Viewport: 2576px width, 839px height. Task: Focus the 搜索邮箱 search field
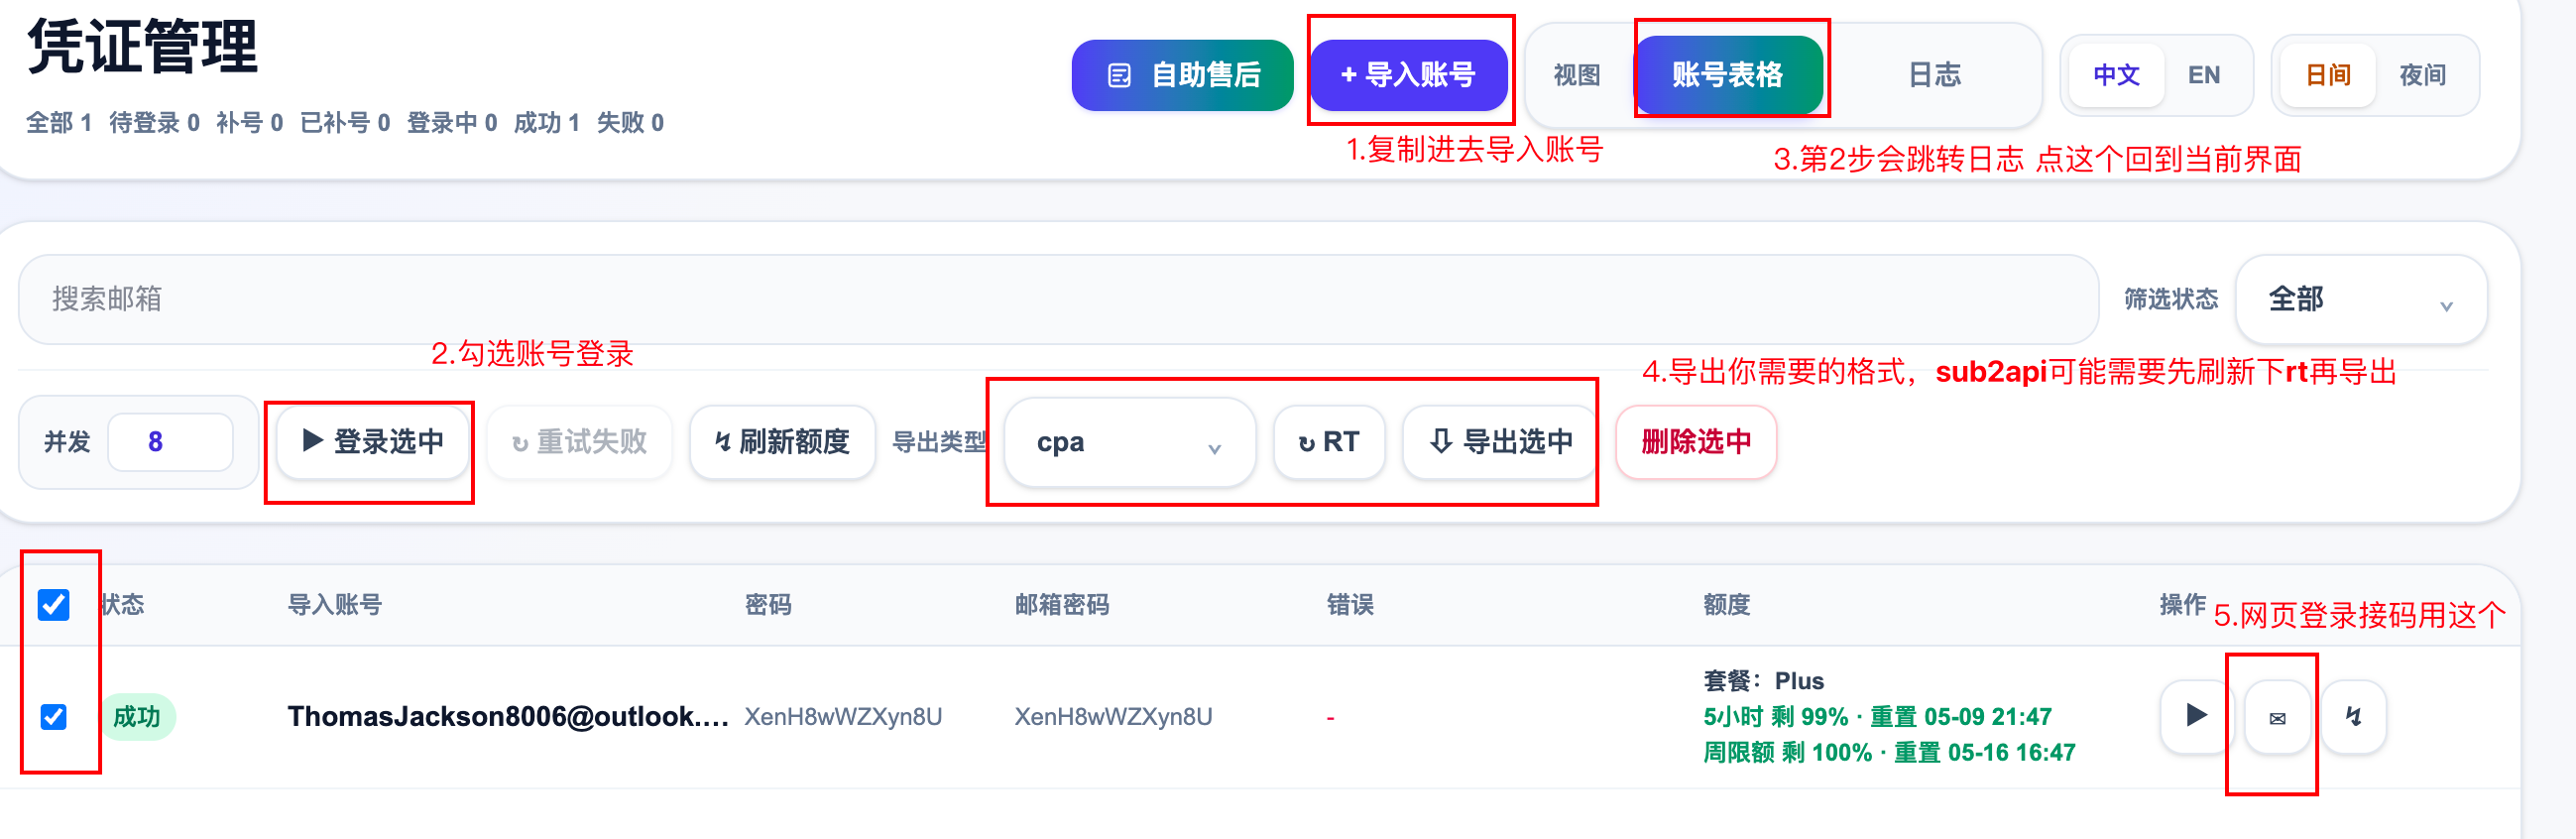coord(1058,299)
